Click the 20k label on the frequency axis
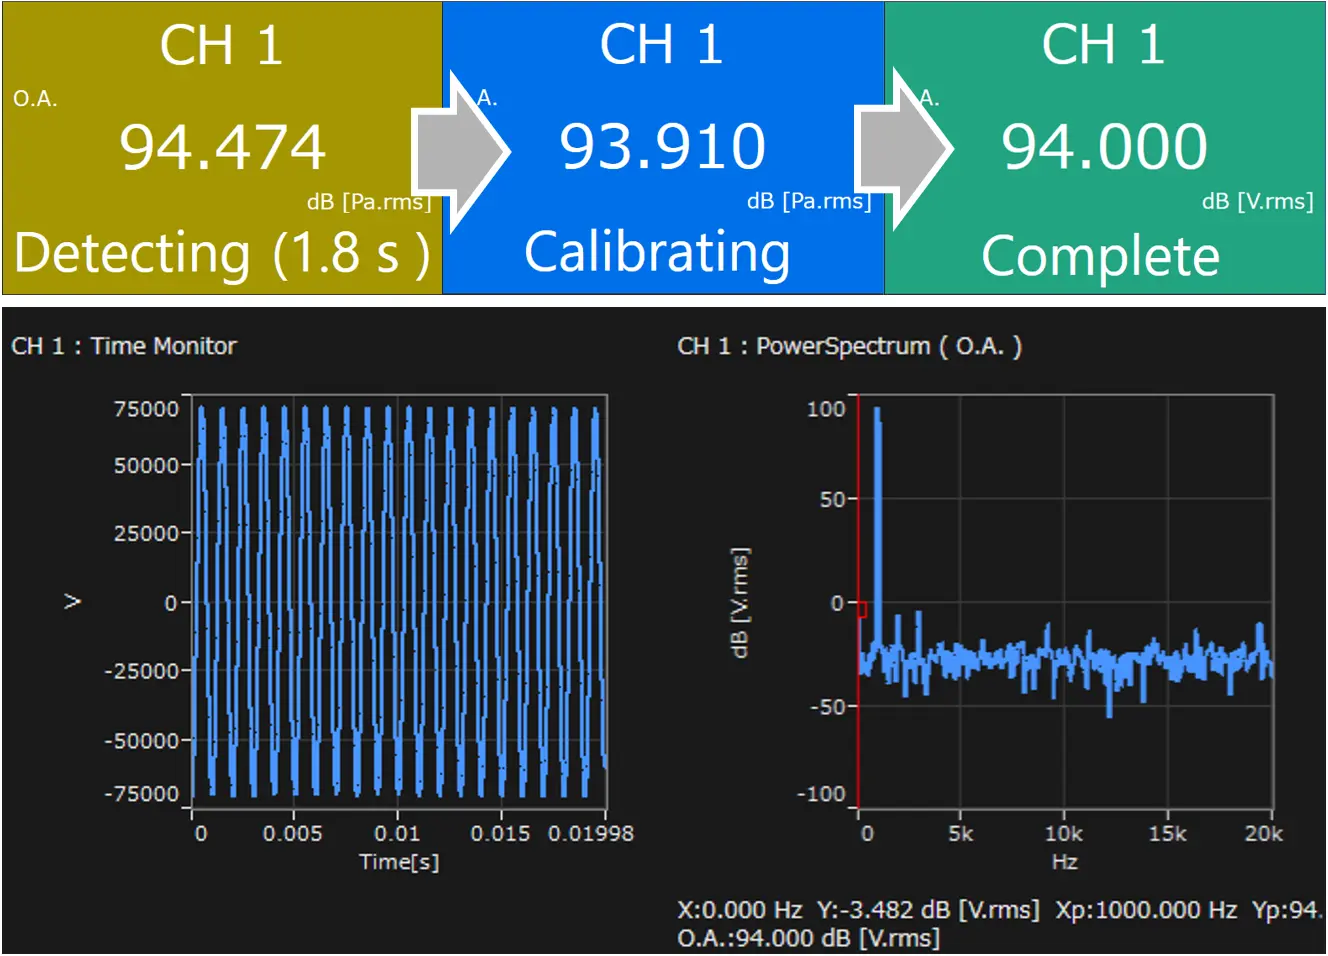Screen dimensions: 1328x956 coord(1264,834)
